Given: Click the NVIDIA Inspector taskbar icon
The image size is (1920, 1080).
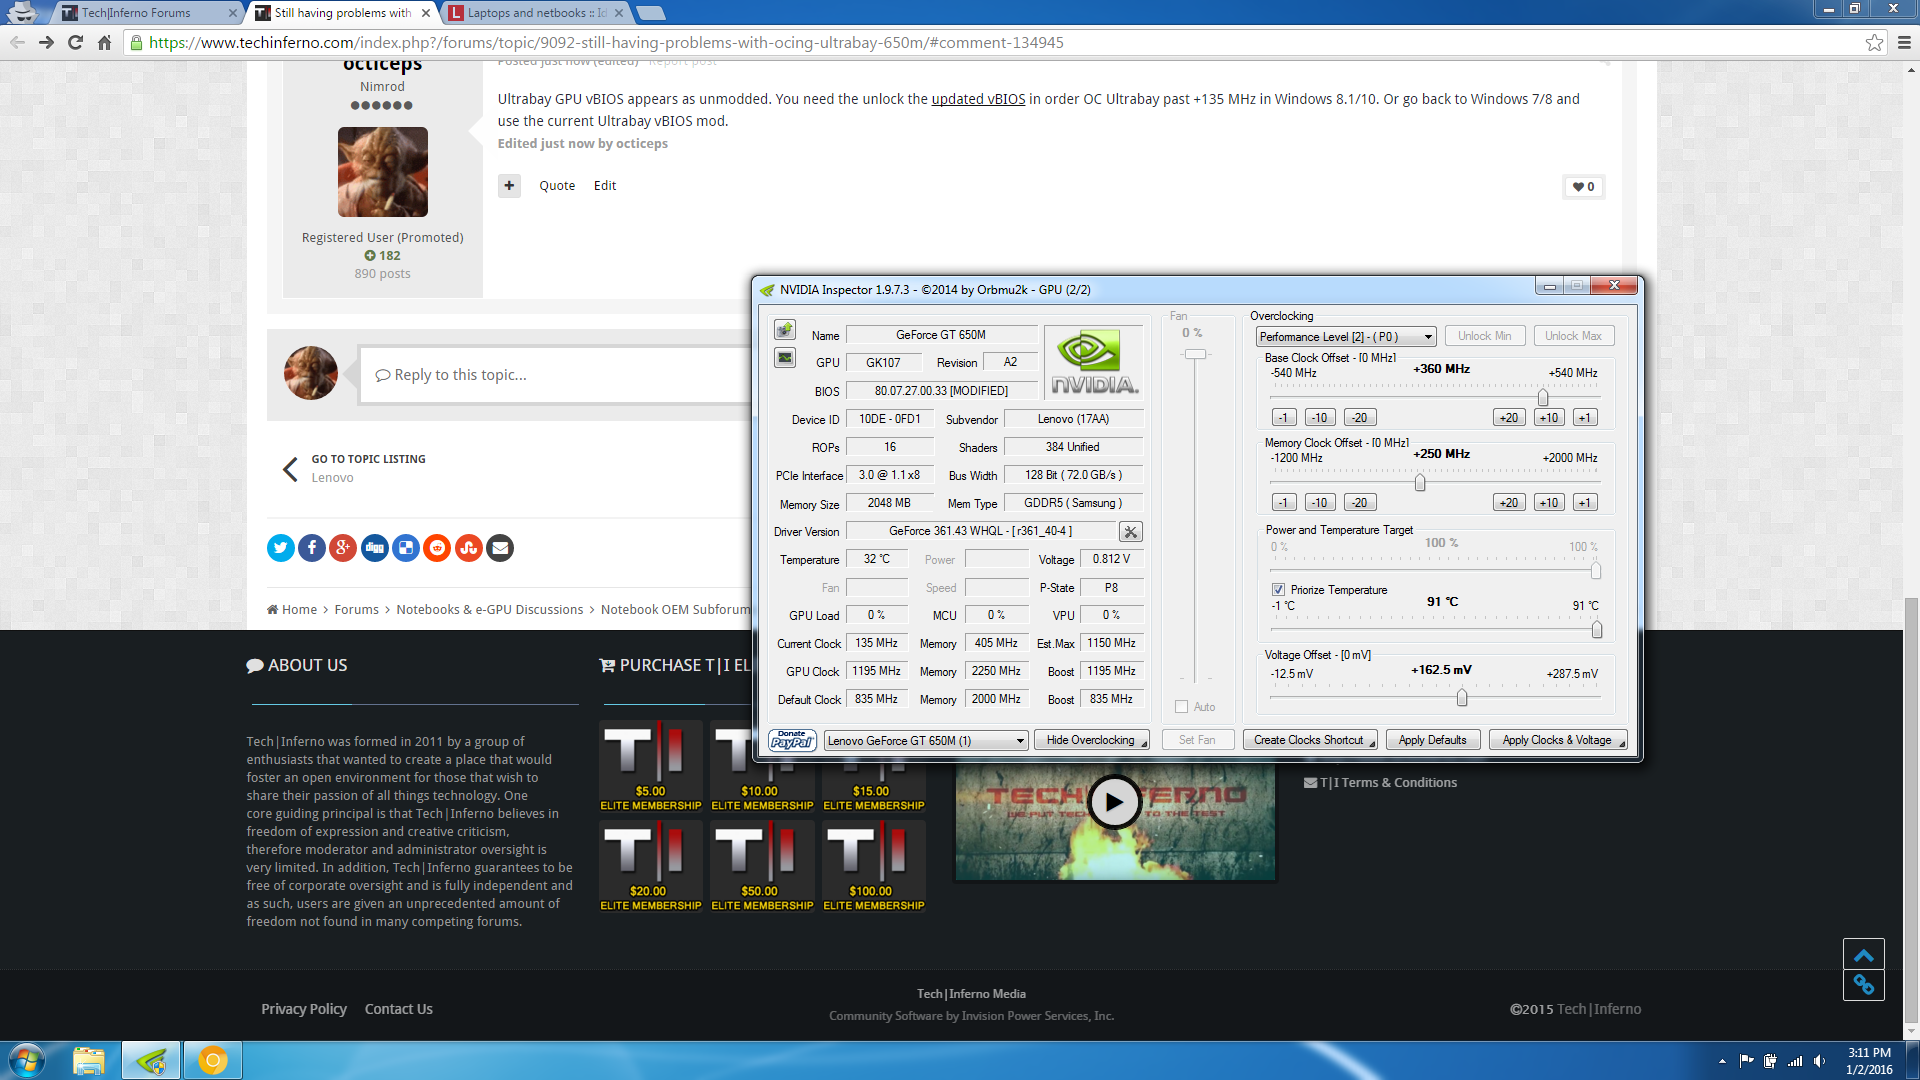Looking at the screenshot, I should pos(152,1060).
